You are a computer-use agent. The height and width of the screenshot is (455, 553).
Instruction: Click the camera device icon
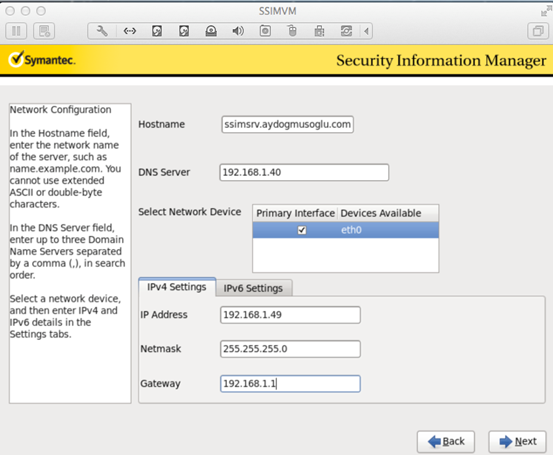(x=265, y=31)
